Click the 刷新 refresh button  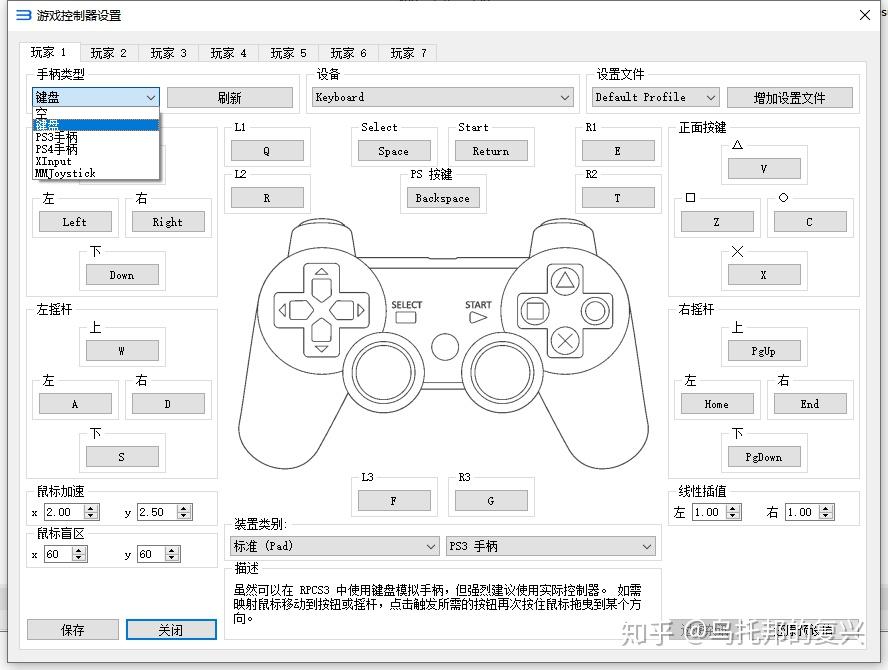click(230, 96)
